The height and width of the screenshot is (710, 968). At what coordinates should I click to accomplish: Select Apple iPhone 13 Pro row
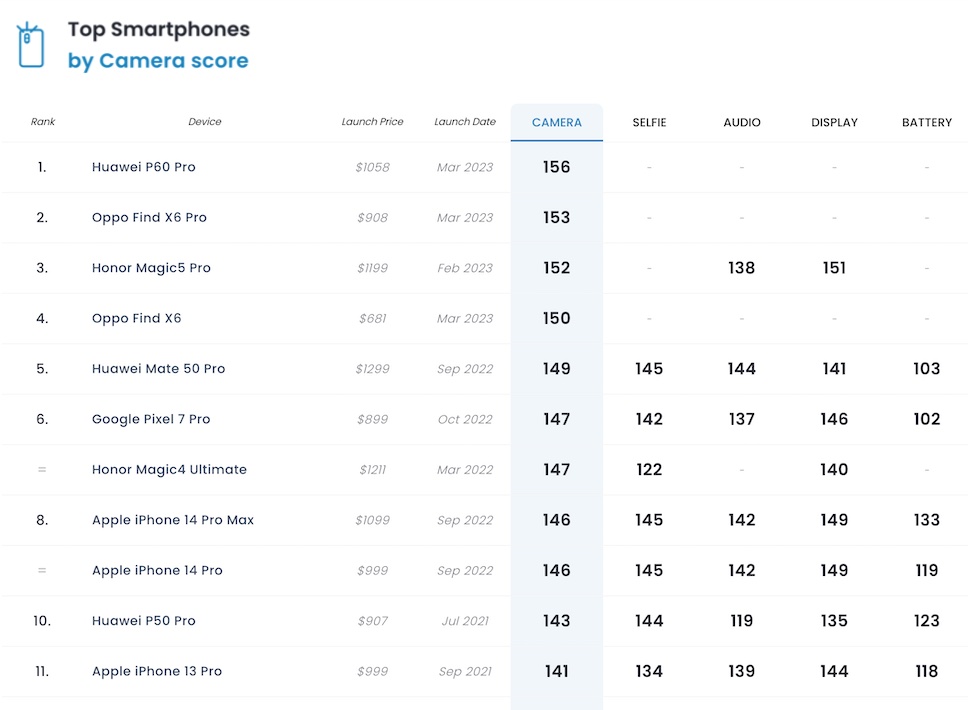tap(157, 671)
